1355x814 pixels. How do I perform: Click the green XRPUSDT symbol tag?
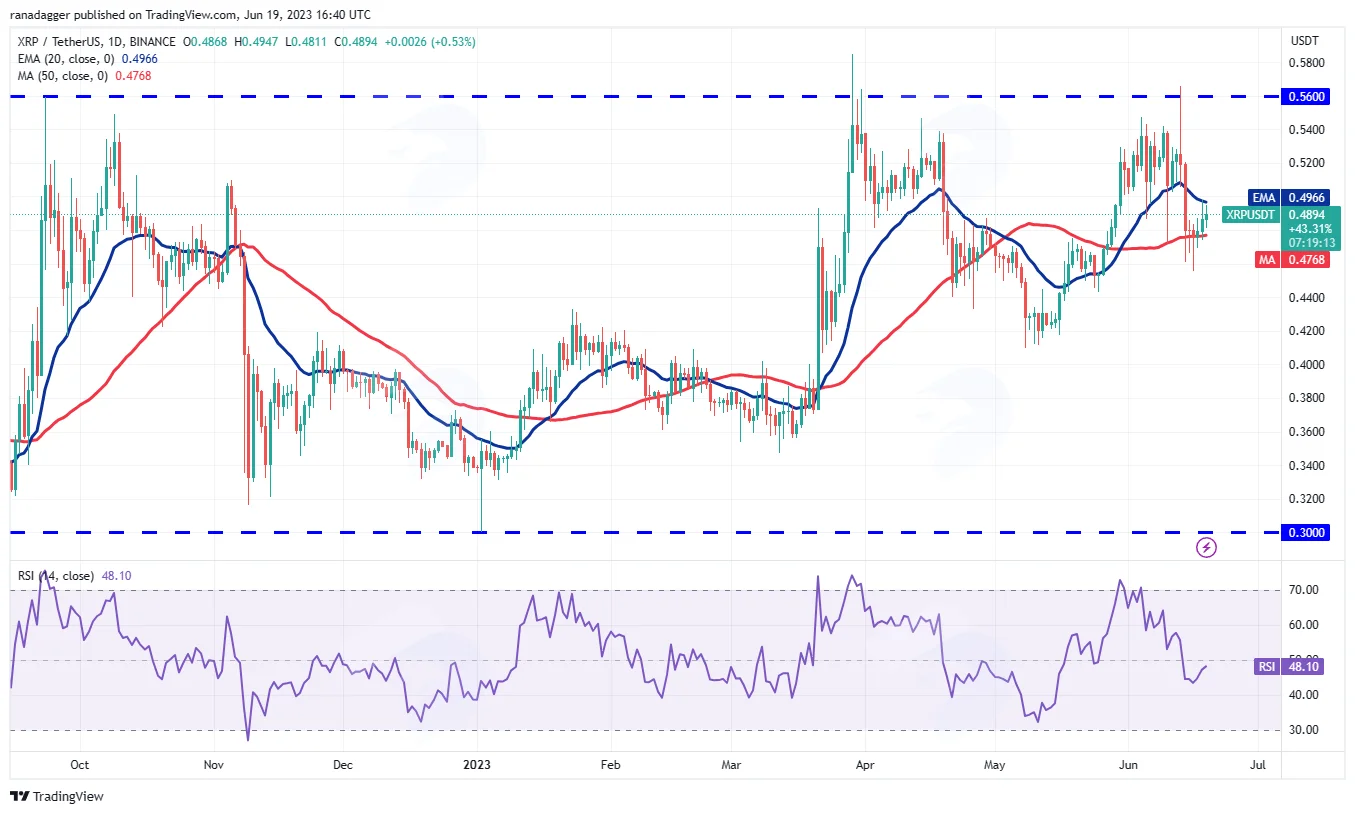pos(1251,214)
